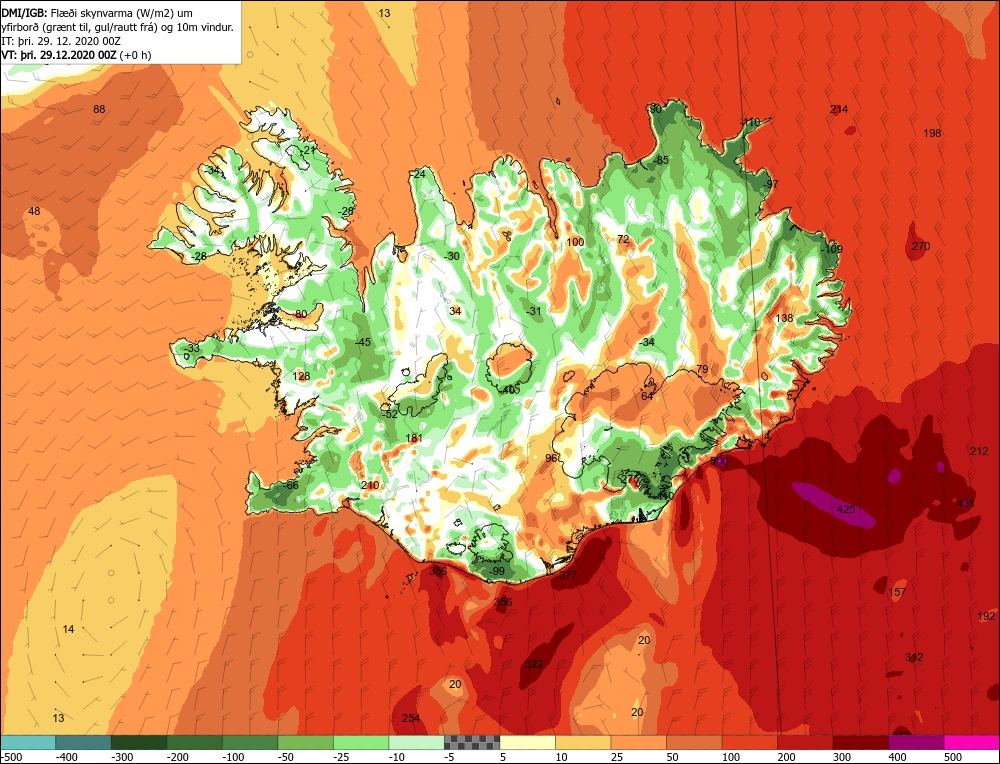1000x764 pixels.
Task: Click the legend label '-10'
Action: click(x=398, y=757)
